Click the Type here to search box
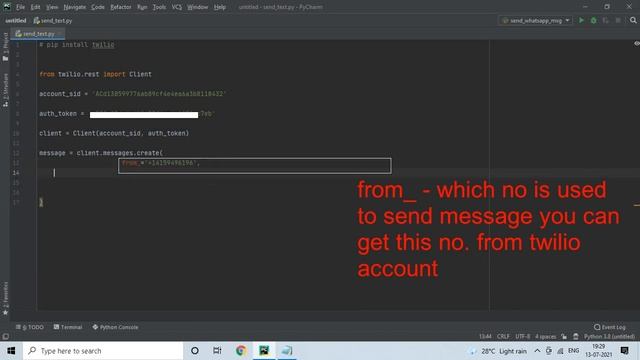 (x=103, y=351)
